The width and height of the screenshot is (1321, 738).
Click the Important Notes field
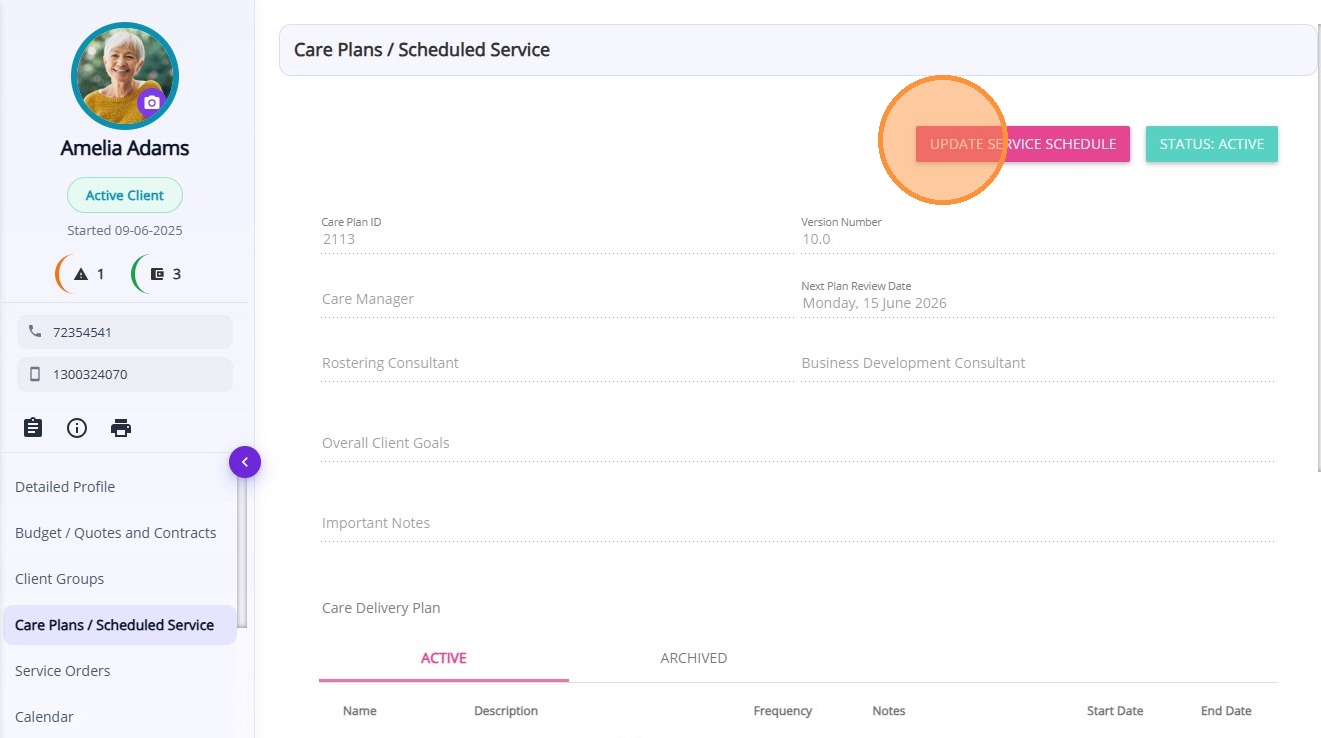(x=797, y=523)
